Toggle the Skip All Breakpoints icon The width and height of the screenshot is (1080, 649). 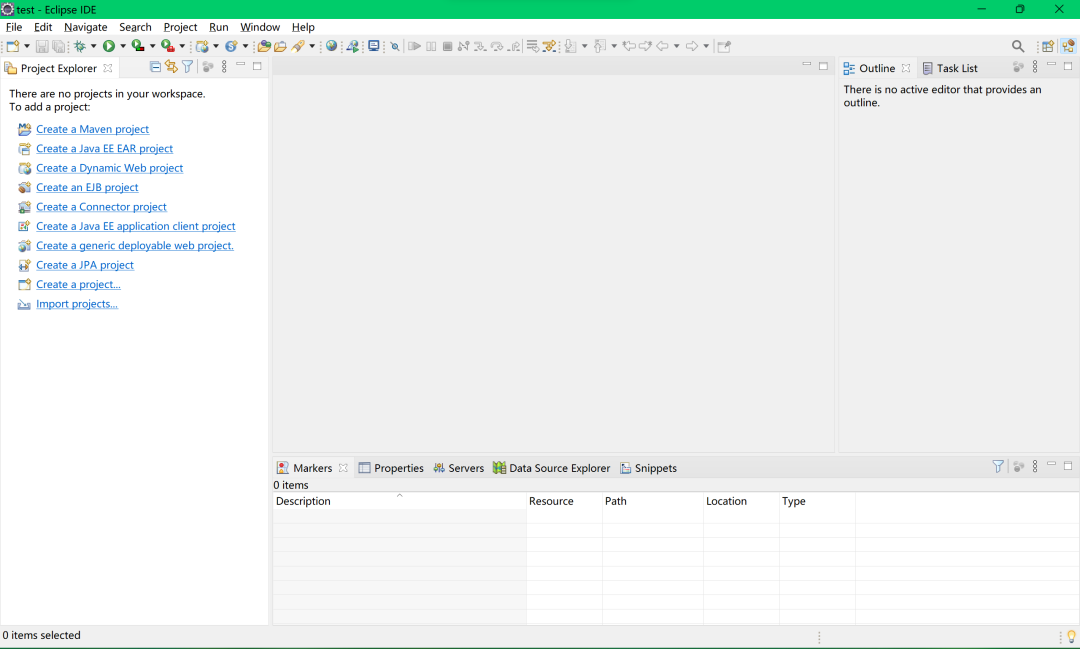tap(395, 46)
